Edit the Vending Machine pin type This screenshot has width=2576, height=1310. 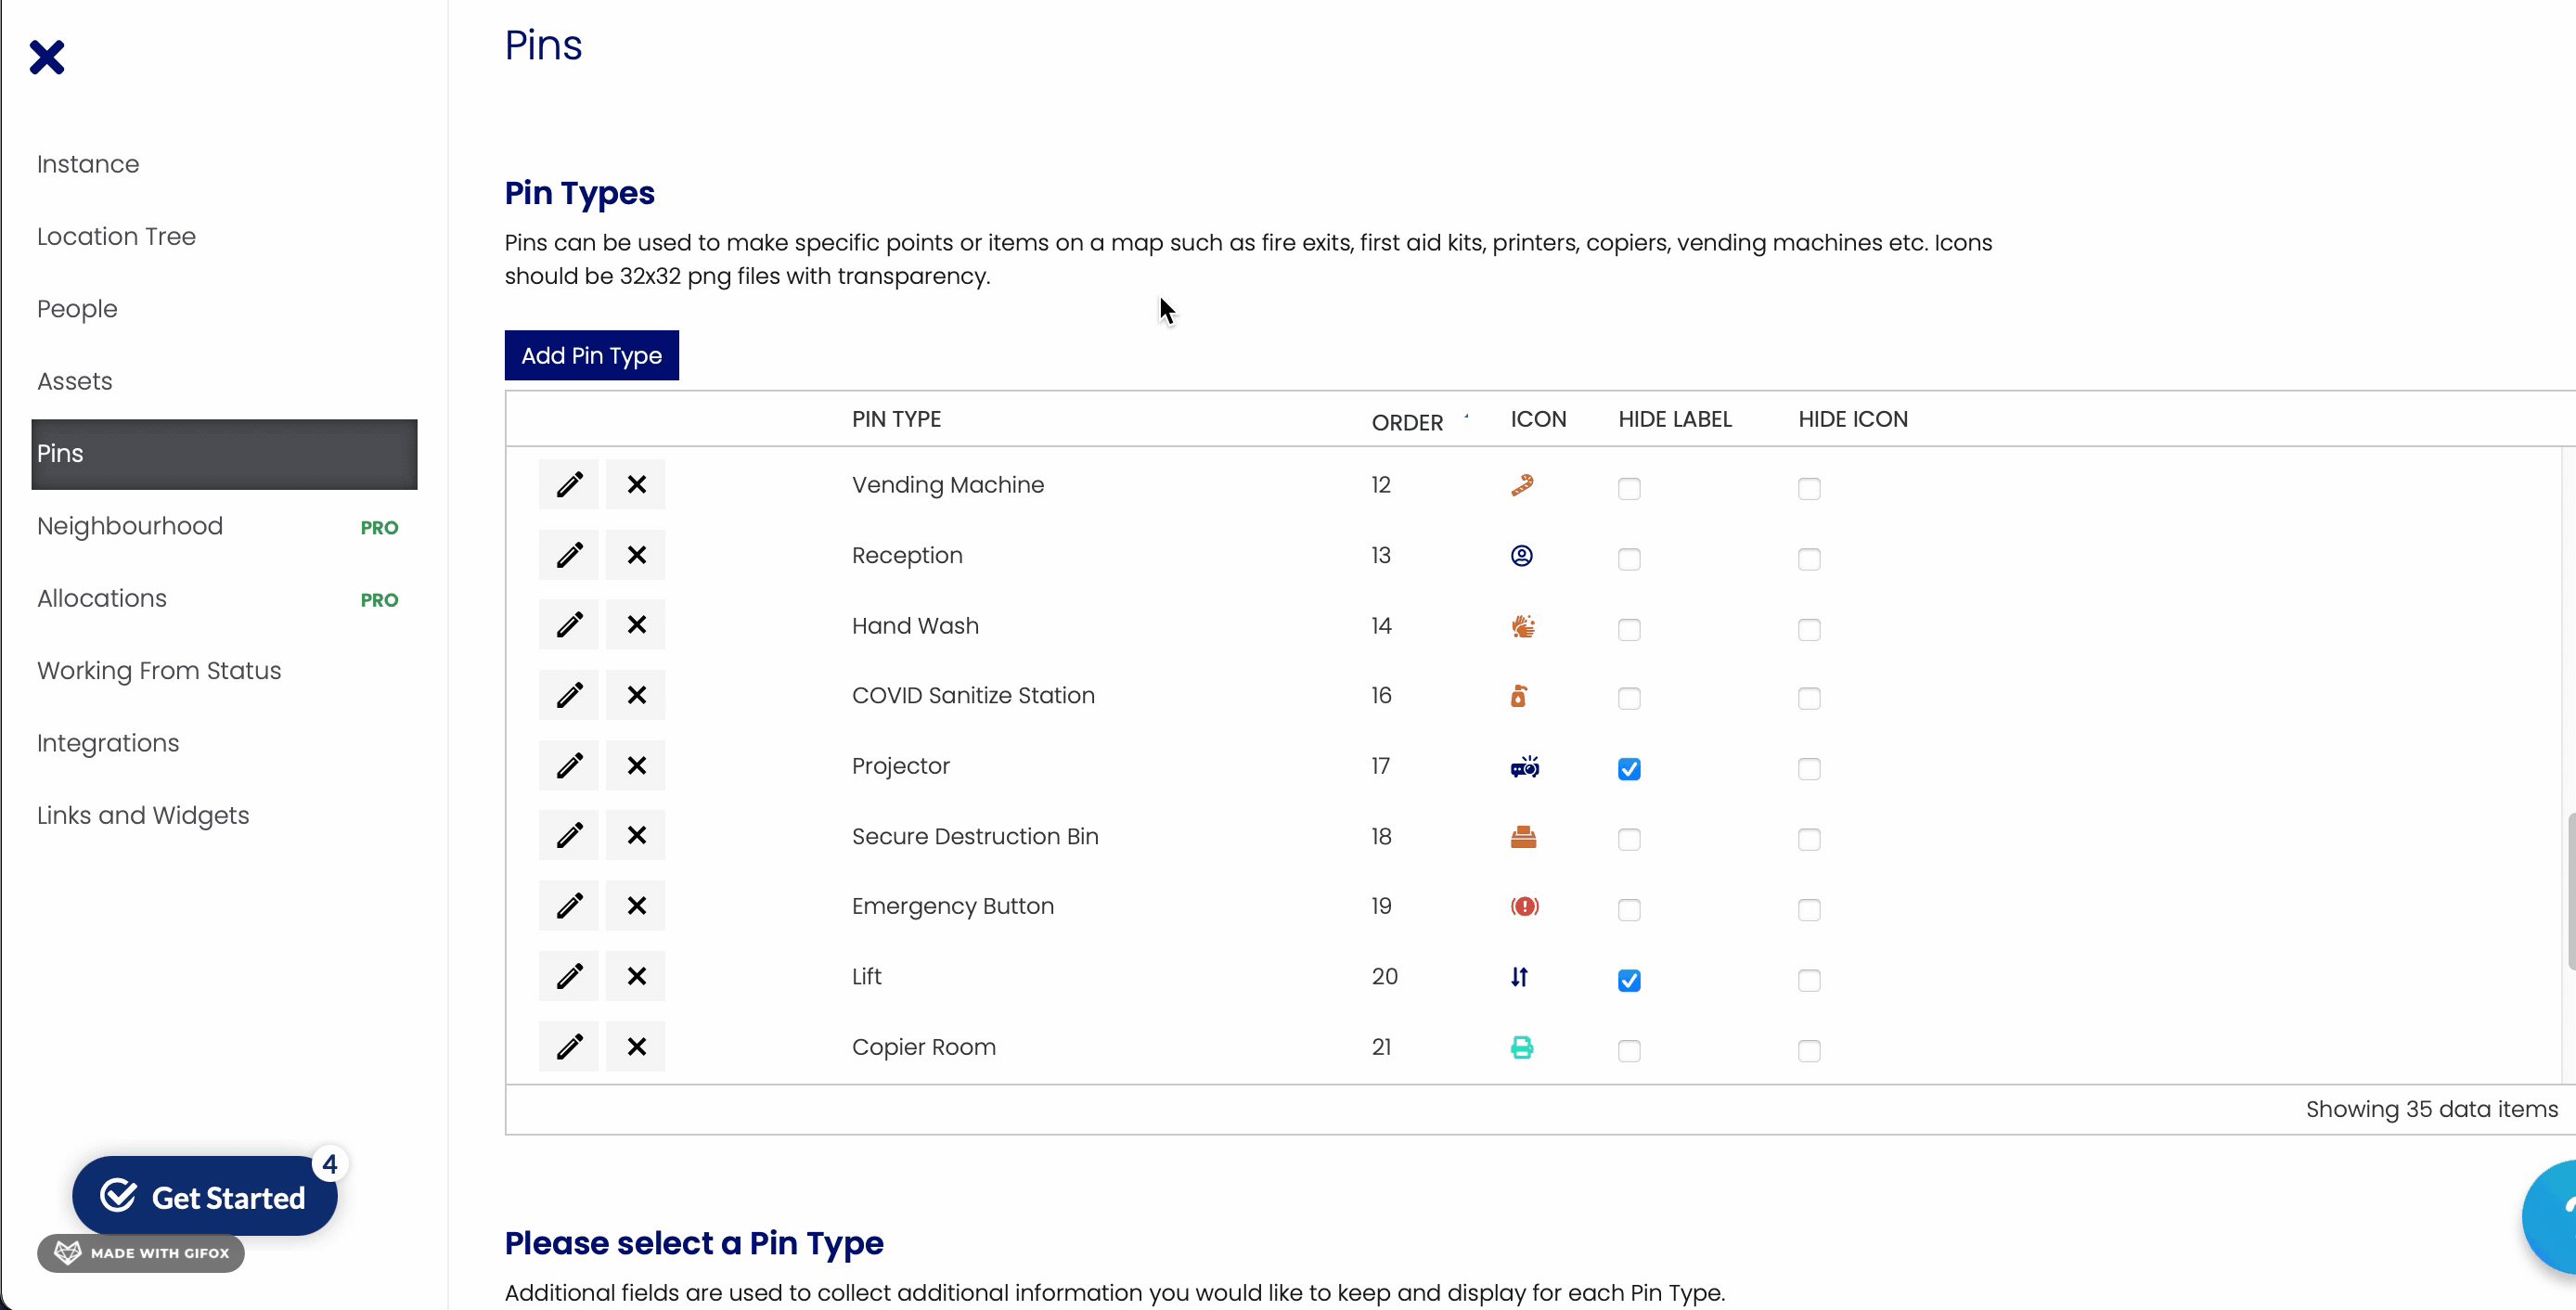(569, 485)
